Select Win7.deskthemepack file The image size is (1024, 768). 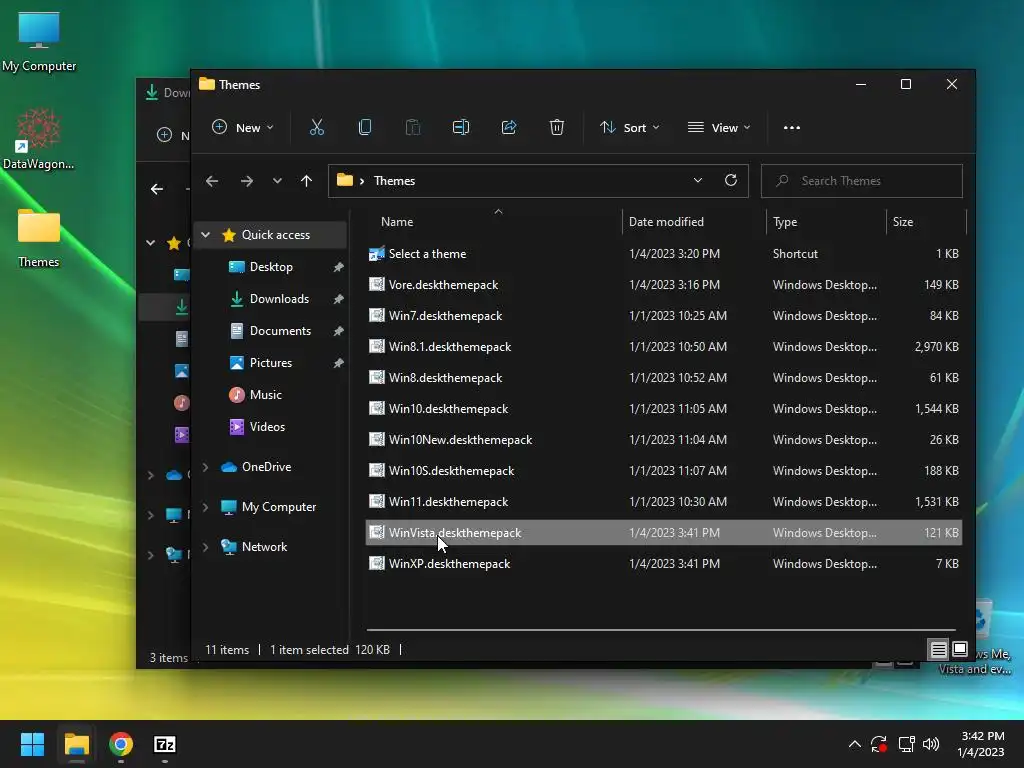(x=664, y=315)
